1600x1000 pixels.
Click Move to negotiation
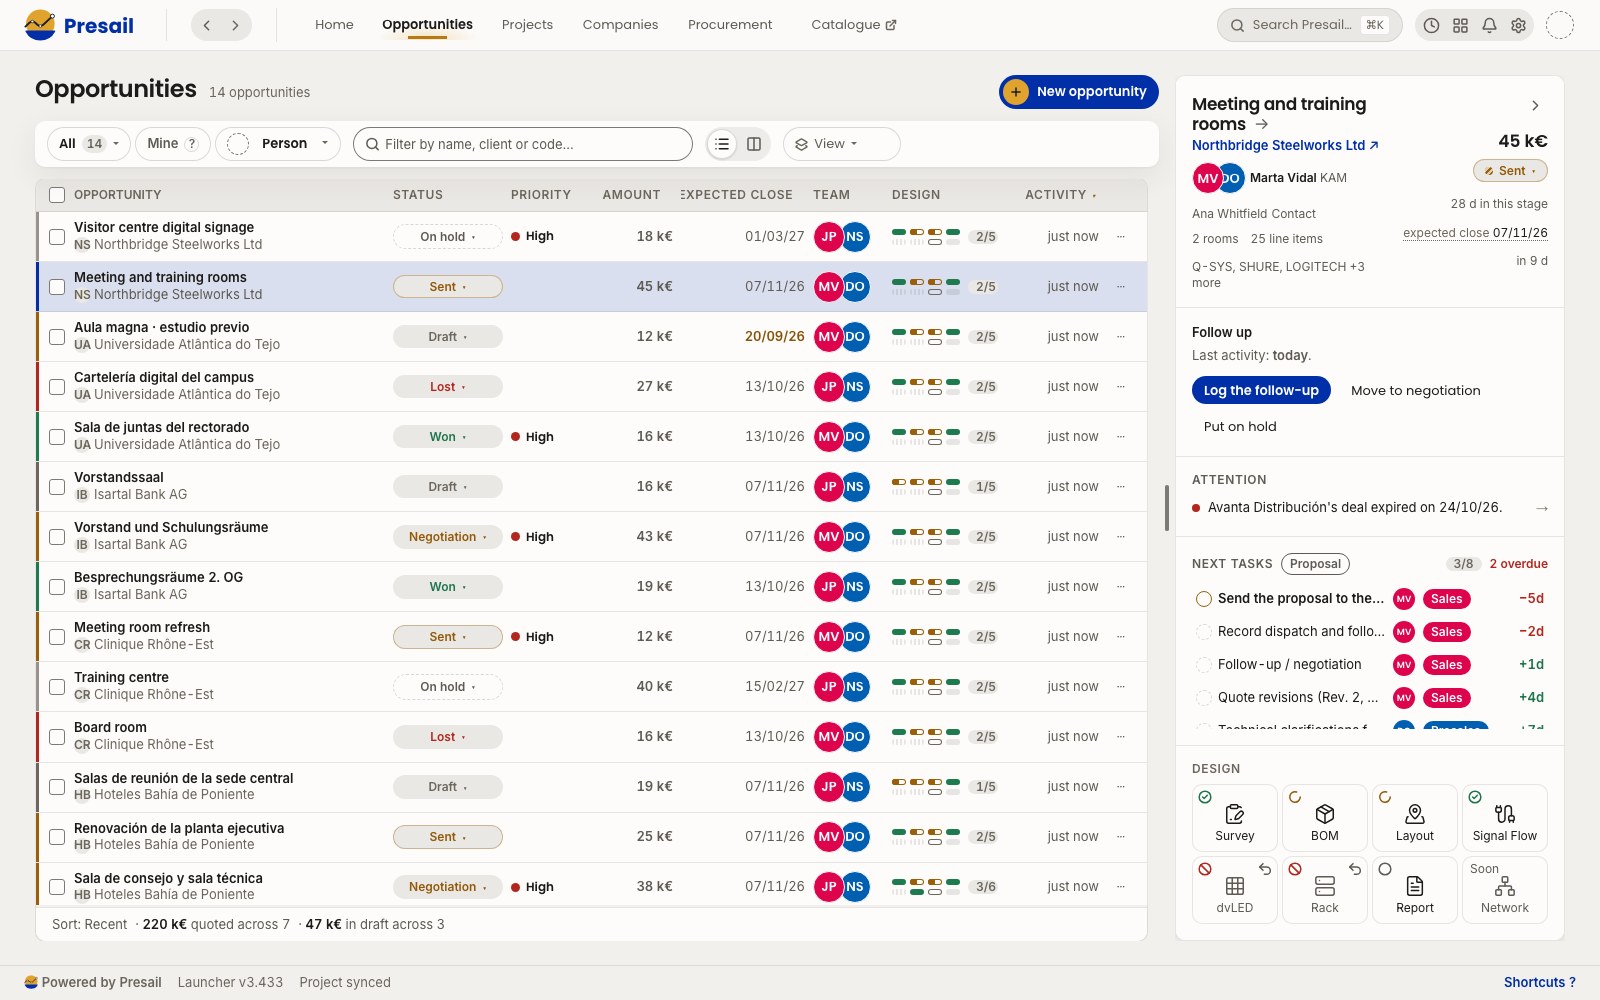click(x=1415, y=391)
